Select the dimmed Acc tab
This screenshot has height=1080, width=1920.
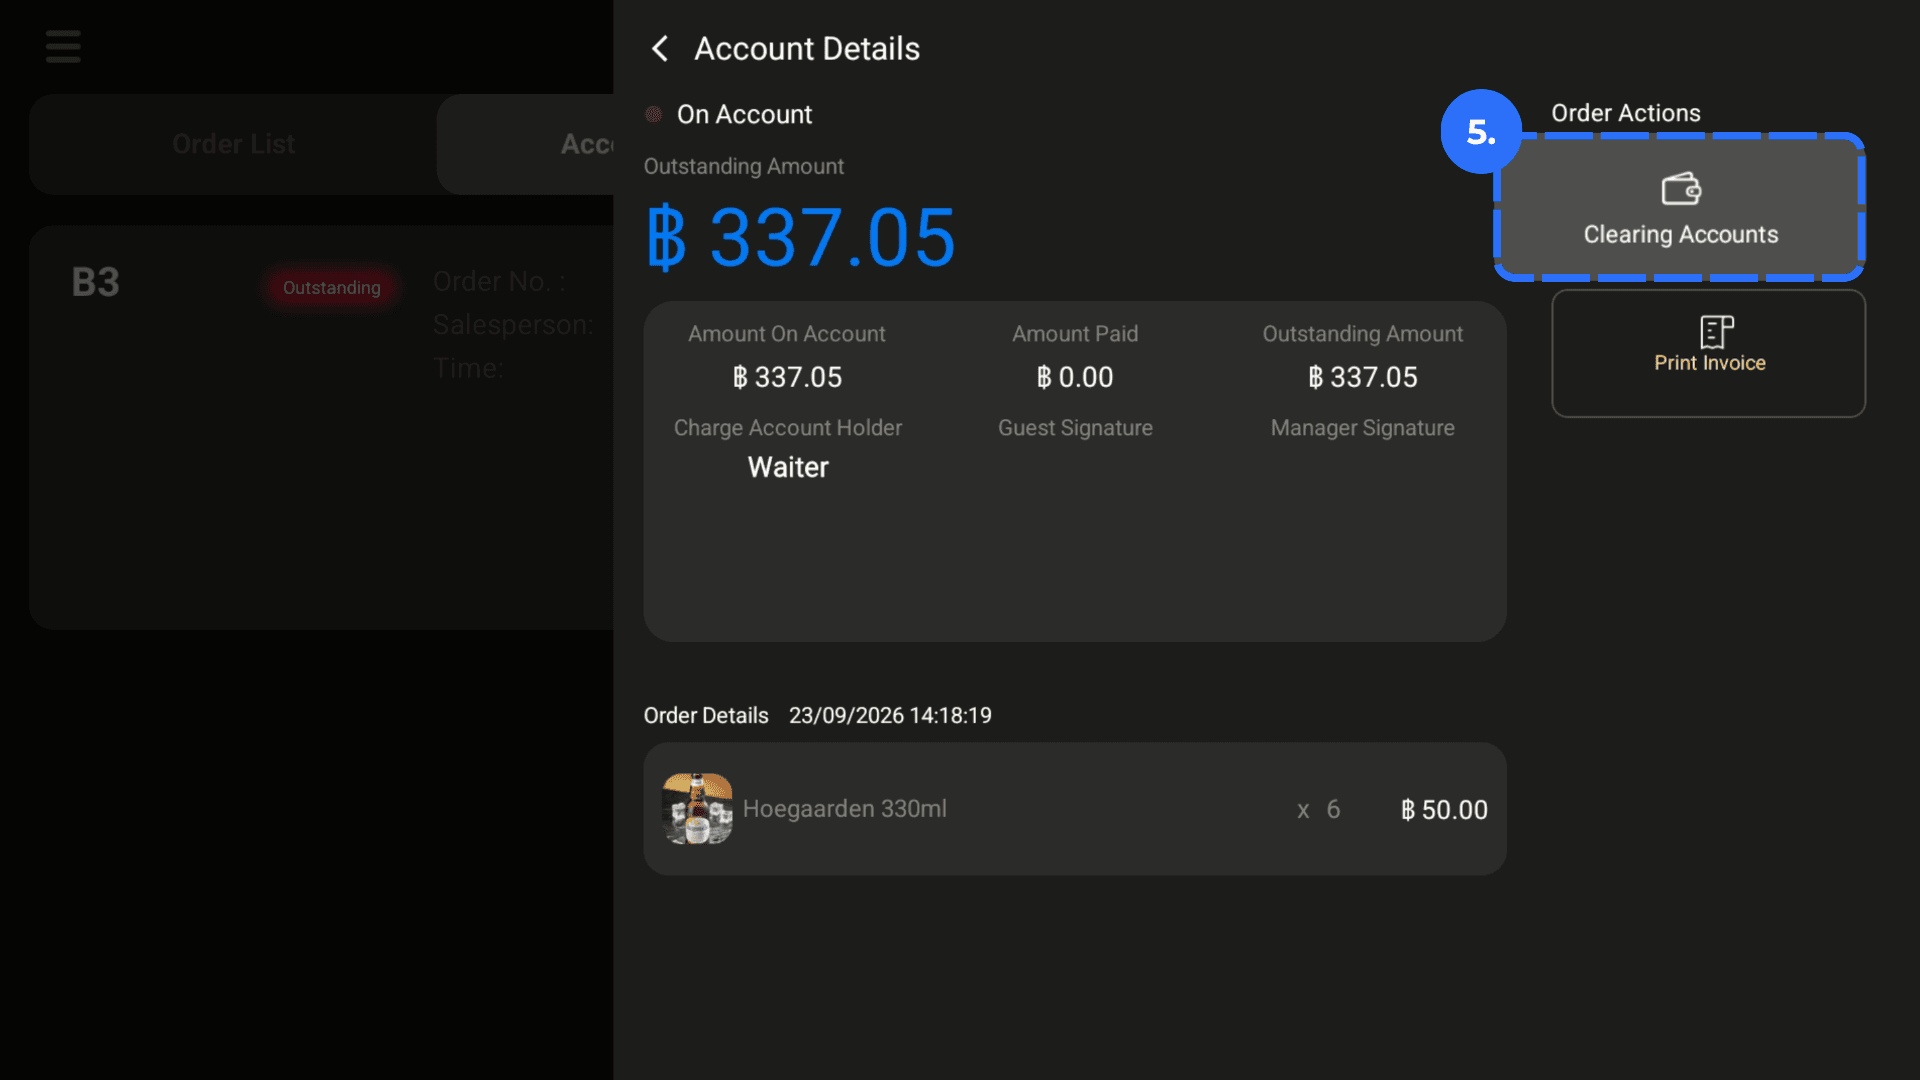(x=526, y=144)
